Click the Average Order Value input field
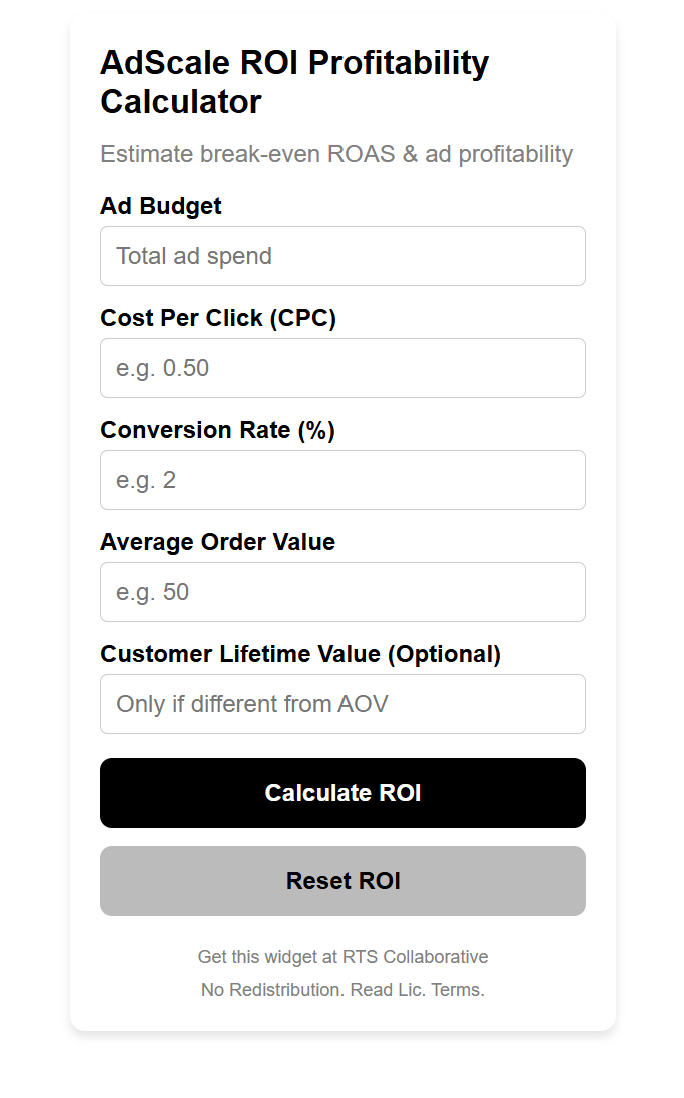Screen dimensions: 684x1098 [x=342, y=592]
